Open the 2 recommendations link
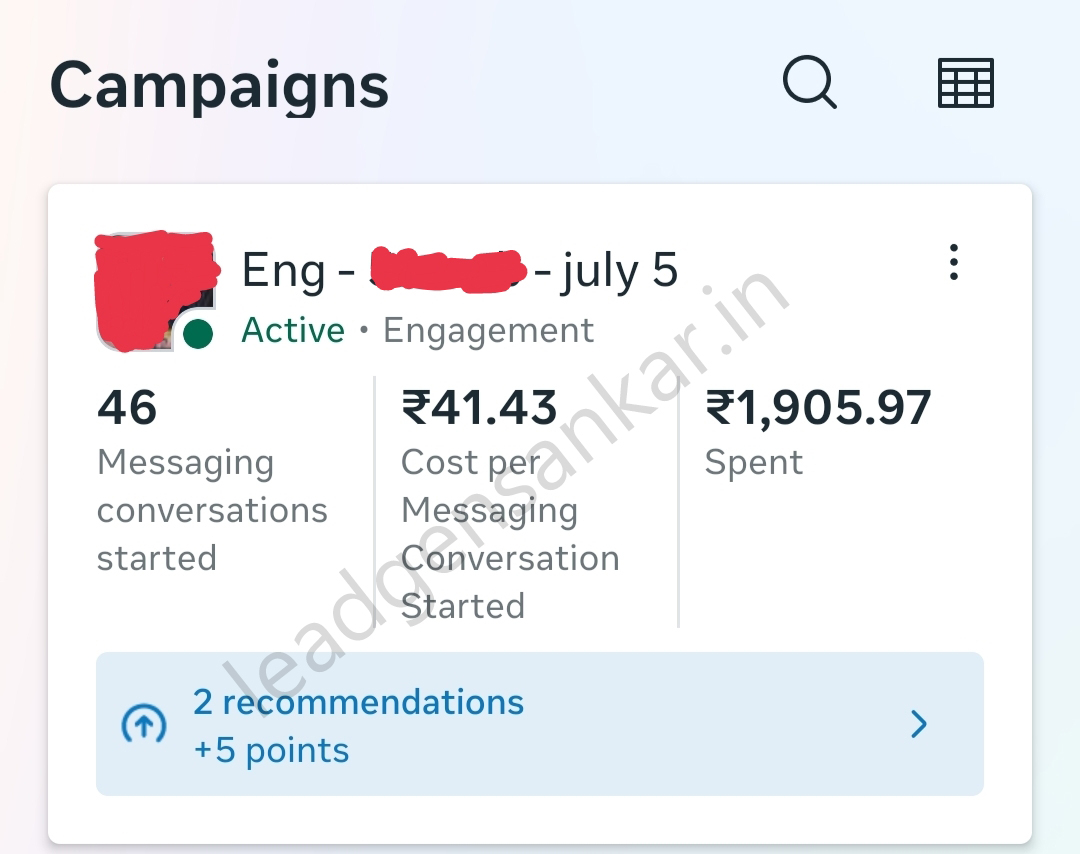Viewport: 1080px width, 854px height. pos(358,702)
